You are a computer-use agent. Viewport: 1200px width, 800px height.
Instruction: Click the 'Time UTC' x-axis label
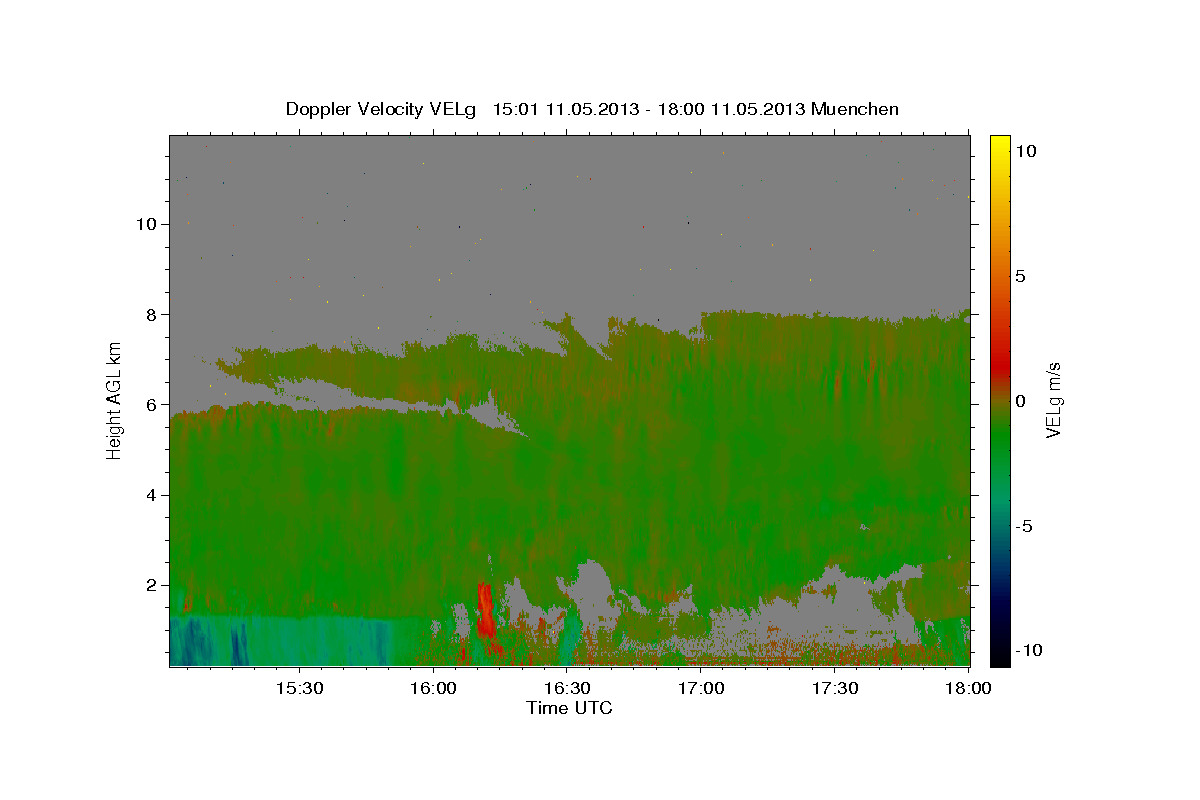(x=569, y=708)
